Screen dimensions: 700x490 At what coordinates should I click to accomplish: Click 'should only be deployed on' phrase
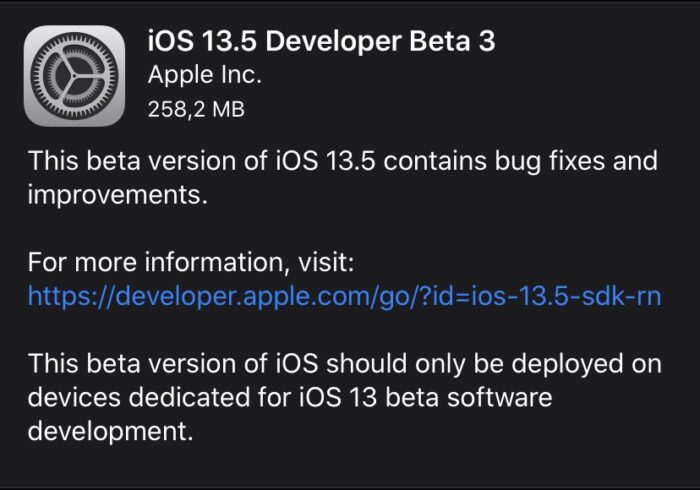tap(494, 364)
